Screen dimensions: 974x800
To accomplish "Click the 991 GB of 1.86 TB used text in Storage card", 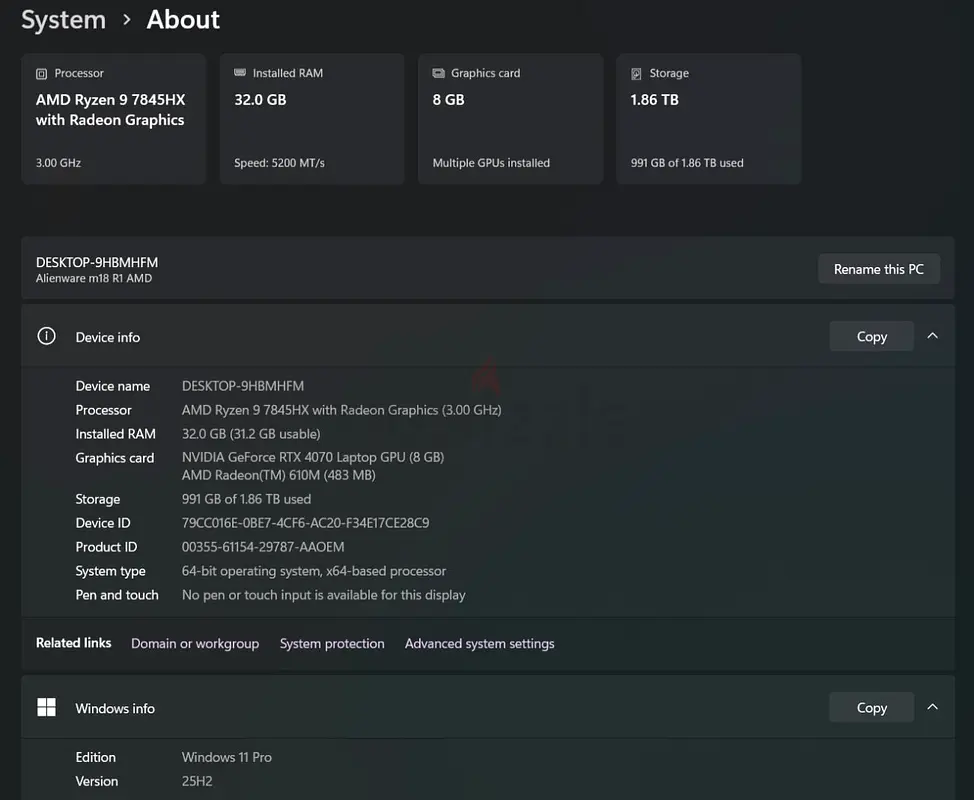I will [x=686, y=163].
